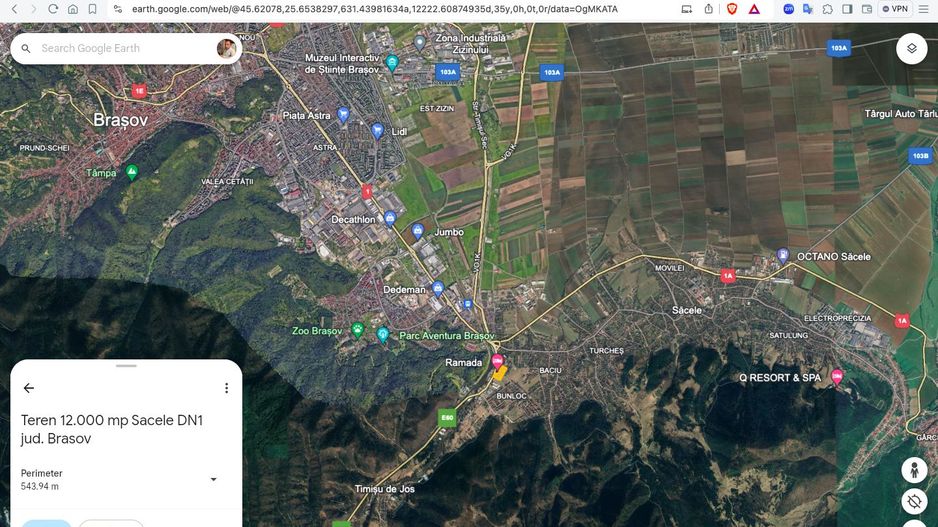Click the Search Google Earth field
The image size is (938, 527).
pos(120,48)
